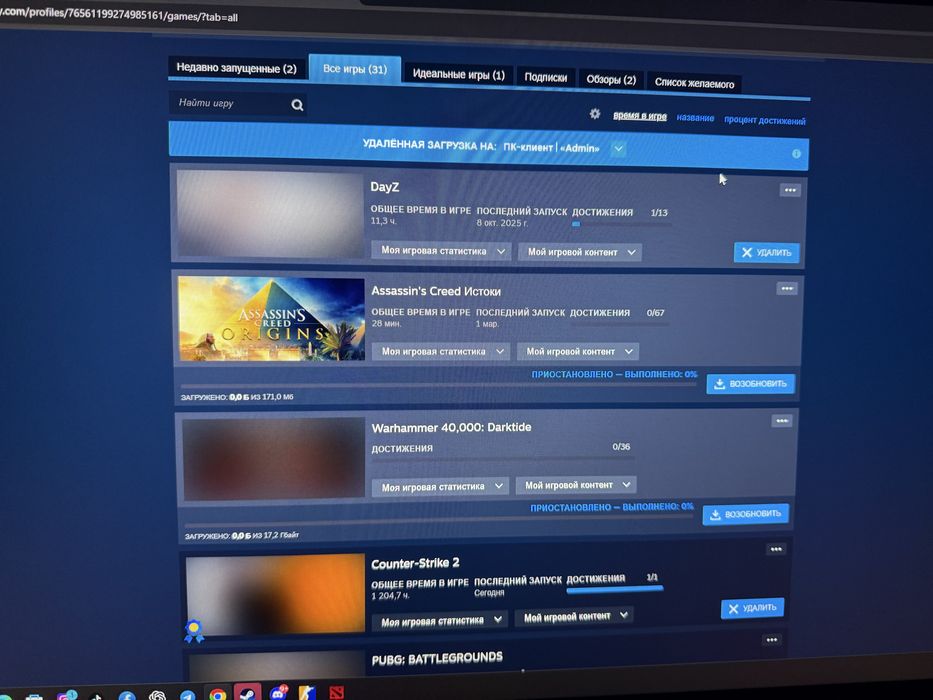The height and width of the screenshot is (700, 933).
Task: Sort games by название
Action: (695, 118)
